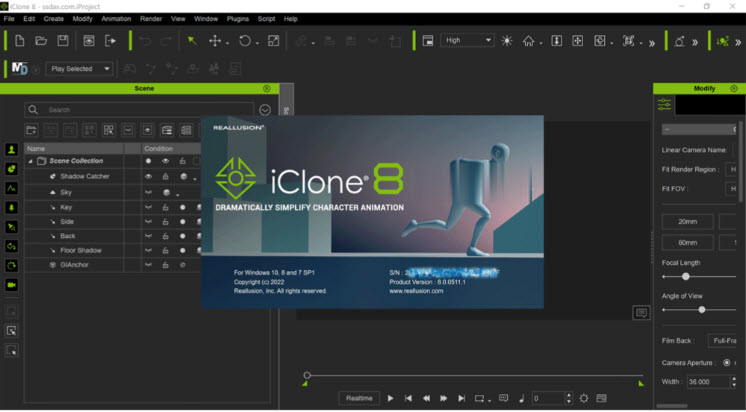Collapse the Scene Collection tree node

point(30,161)
